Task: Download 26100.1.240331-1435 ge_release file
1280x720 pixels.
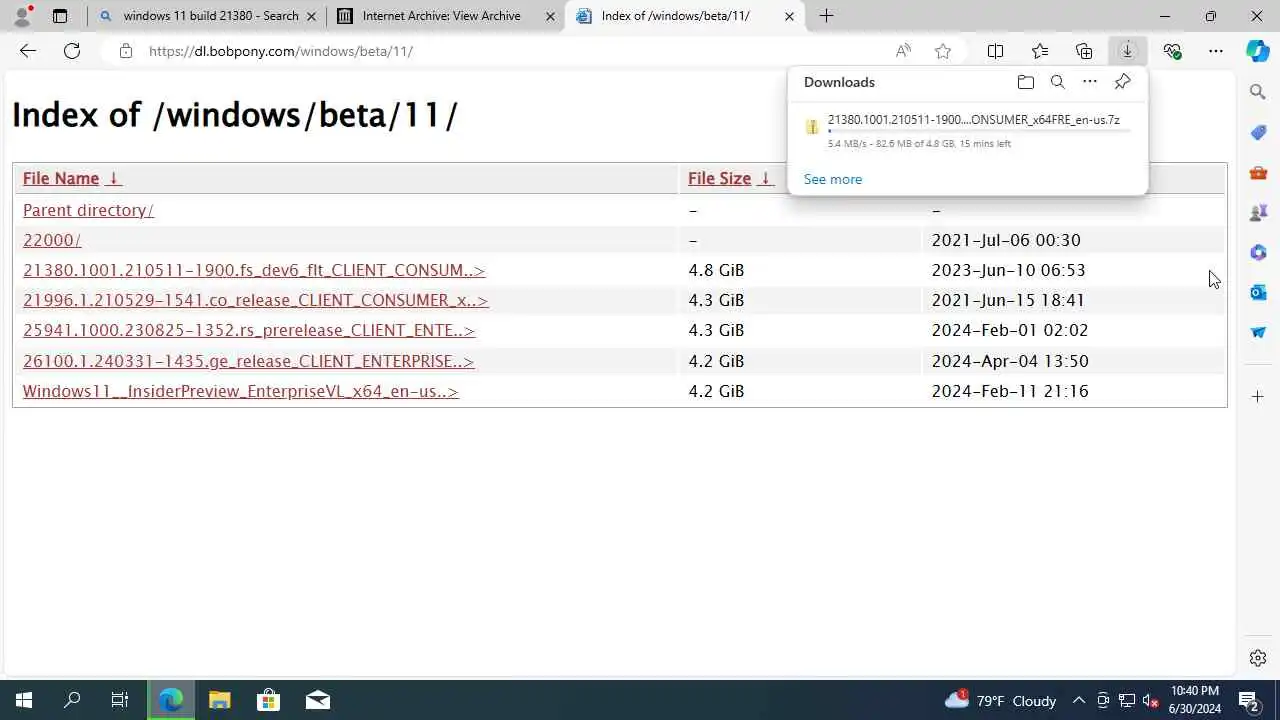Action: point(248,361)
